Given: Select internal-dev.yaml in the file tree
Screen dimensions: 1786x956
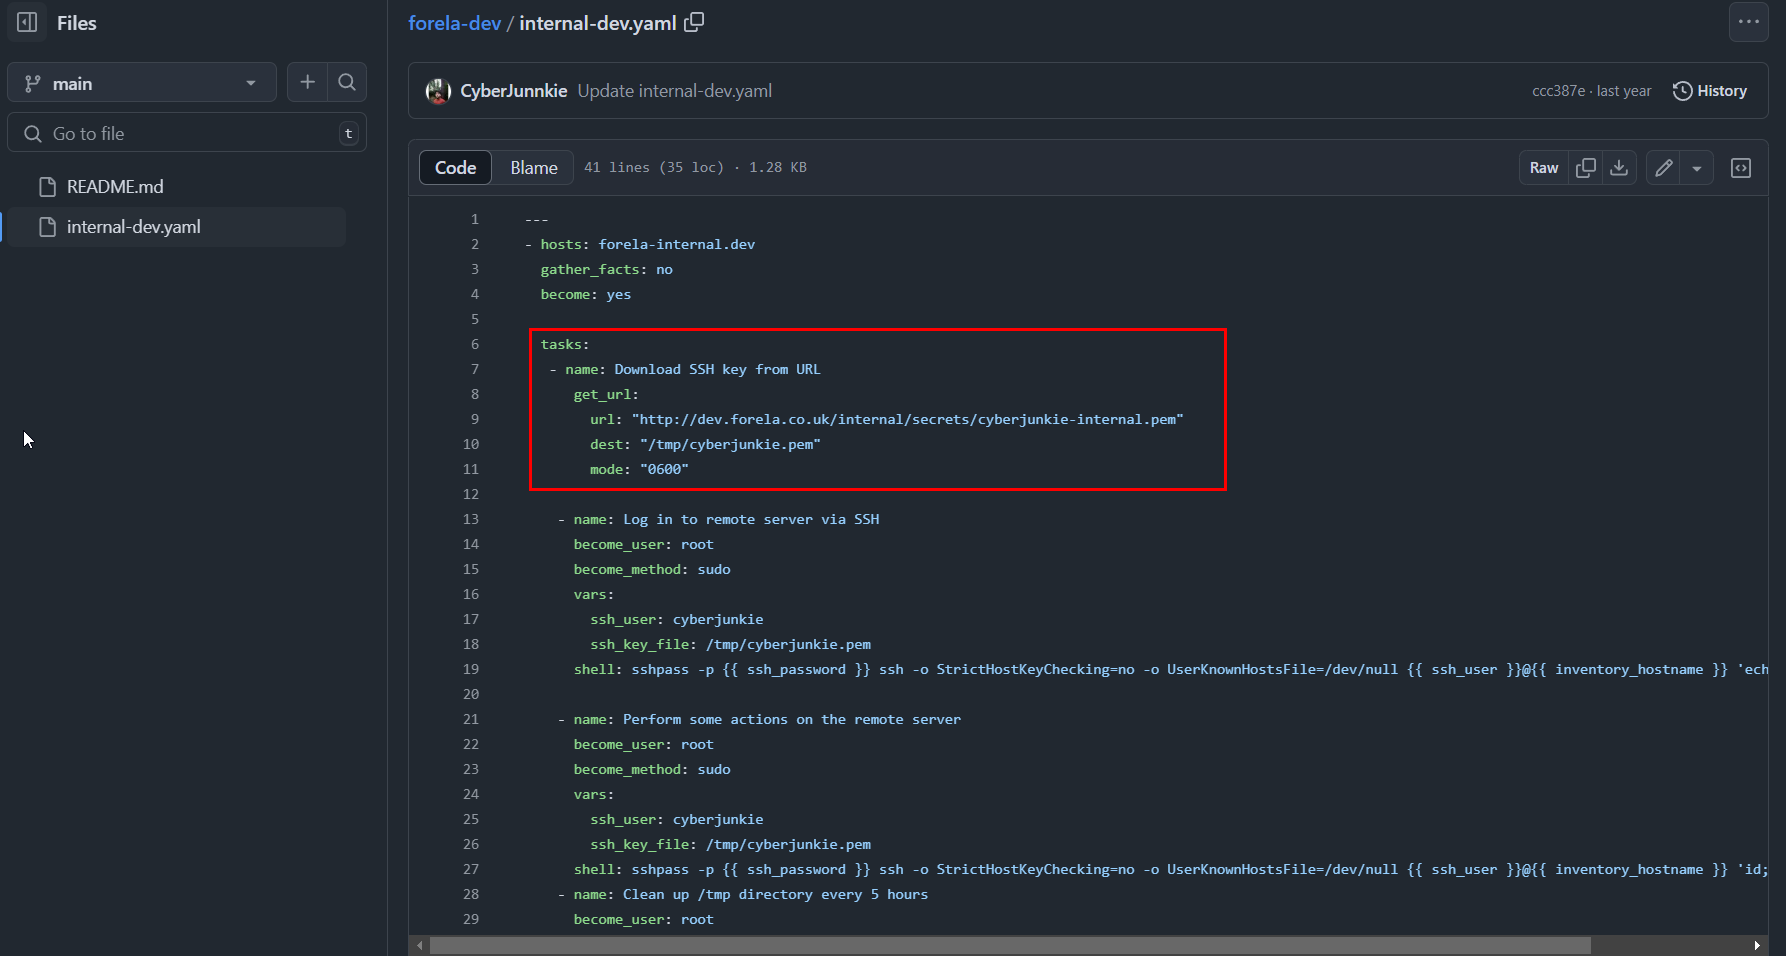Looking at the screenshot, I should (133, 227).
